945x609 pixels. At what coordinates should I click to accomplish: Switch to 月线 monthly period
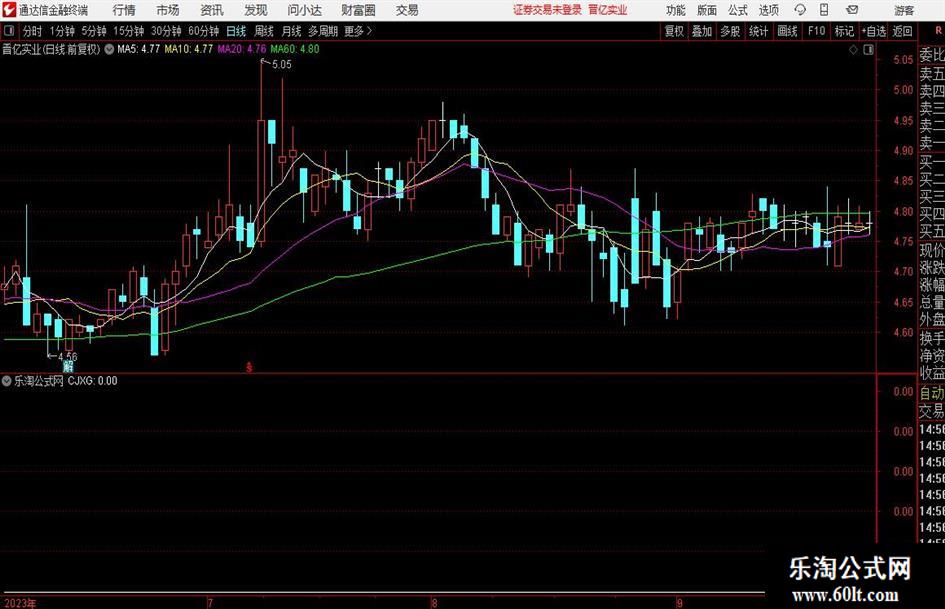coord(291,31)
